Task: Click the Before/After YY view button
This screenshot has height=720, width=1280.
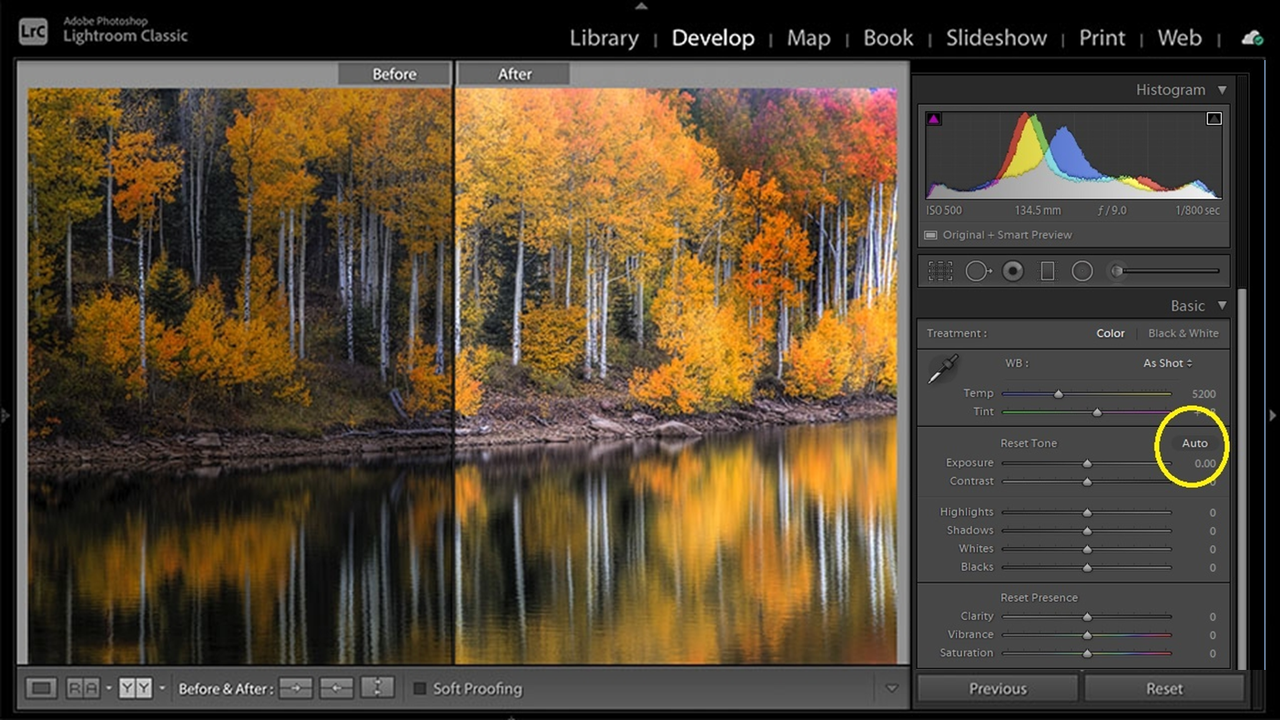Action: (x=134, y=688)
